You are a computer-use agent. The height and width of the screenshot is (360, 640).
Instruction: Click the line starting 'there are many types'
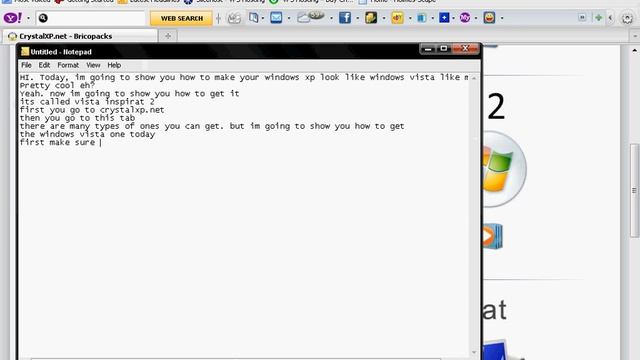(x=212, y=126)
